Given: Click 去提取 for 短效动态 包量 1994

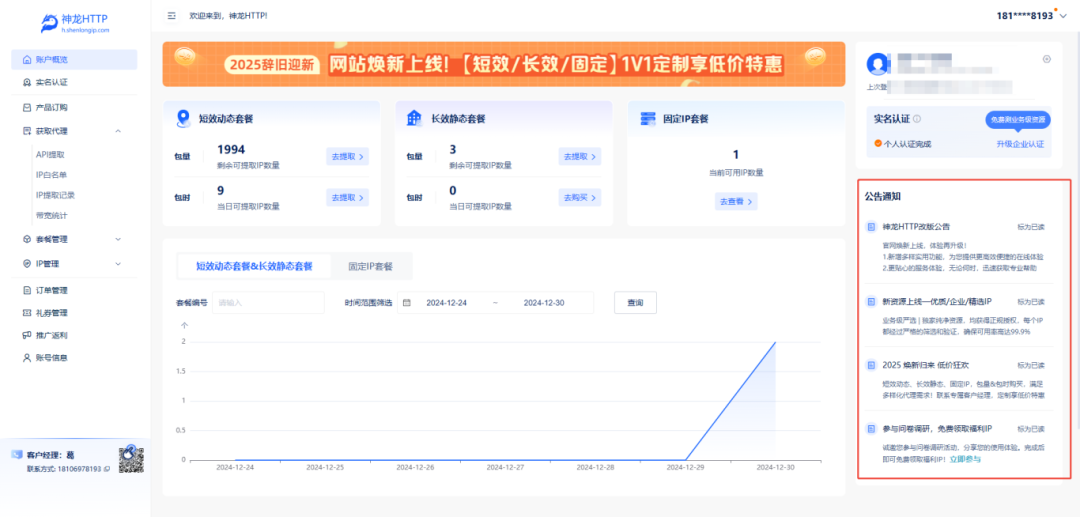Looking at the screenshot, I should (x=347, y=157).
